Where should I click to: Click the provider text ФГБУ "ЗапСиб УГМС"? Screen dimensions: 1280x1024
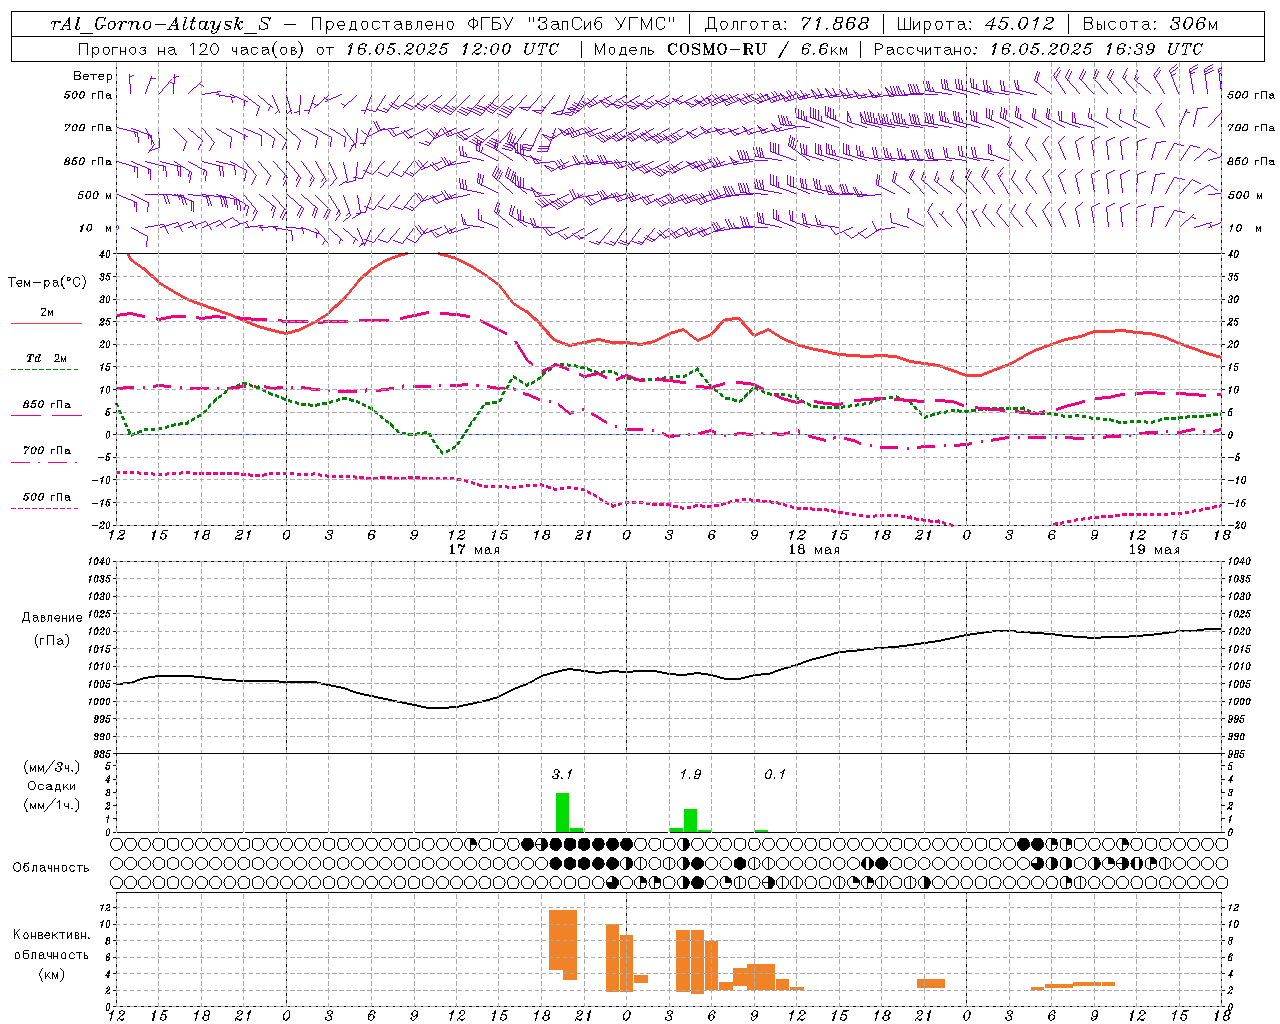(573, 25)
